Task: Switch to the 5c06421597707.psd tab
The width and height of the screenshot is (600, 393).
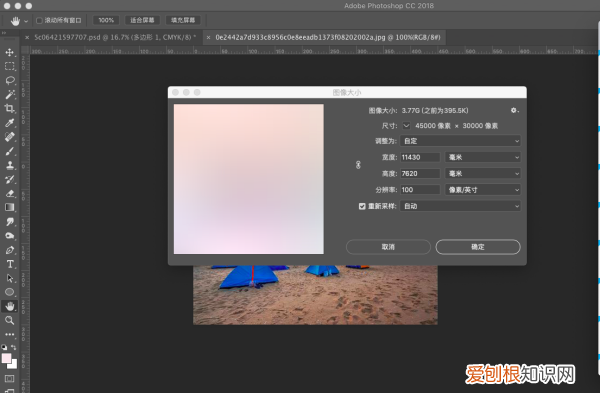Action: [115, 38]
